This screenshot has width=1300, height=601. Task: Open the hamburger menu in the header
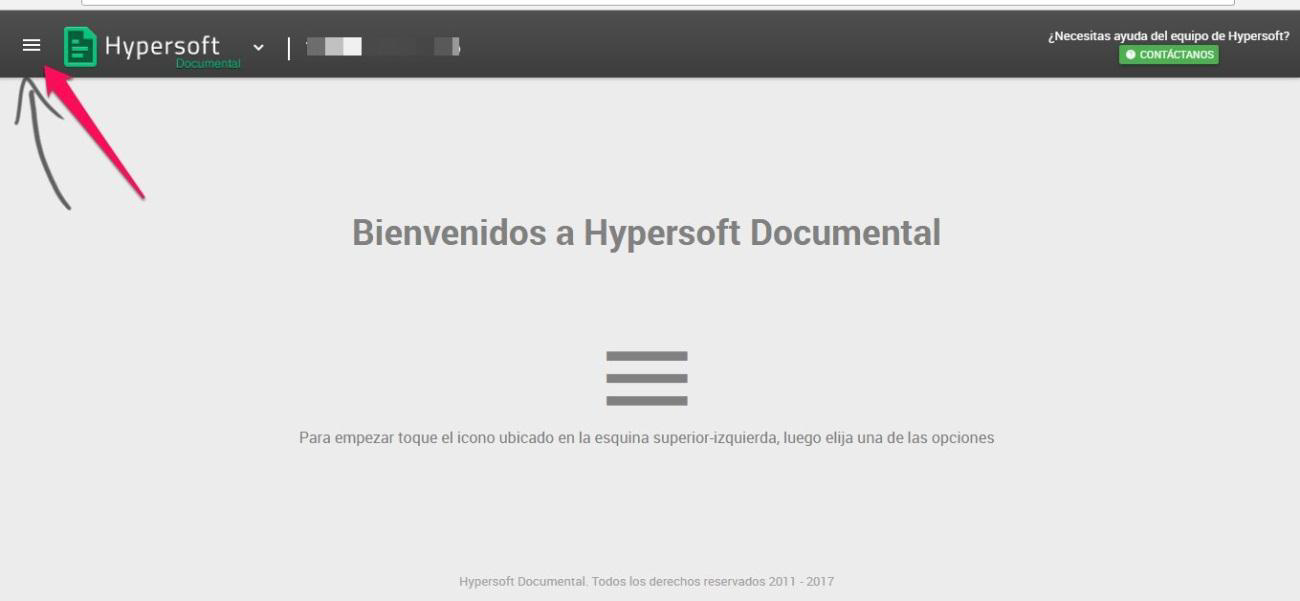[x=32, y=45]
